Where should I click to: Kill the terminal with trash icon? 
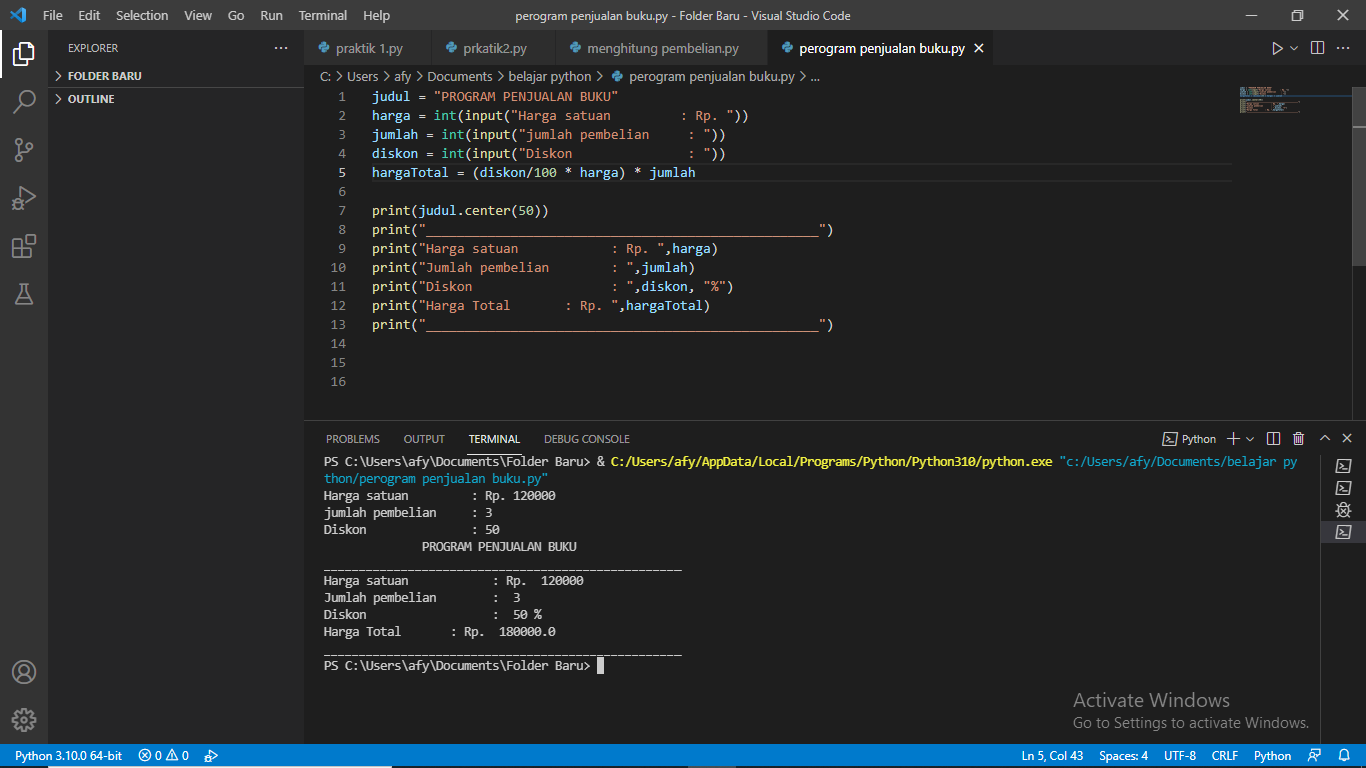[1298, 439]
